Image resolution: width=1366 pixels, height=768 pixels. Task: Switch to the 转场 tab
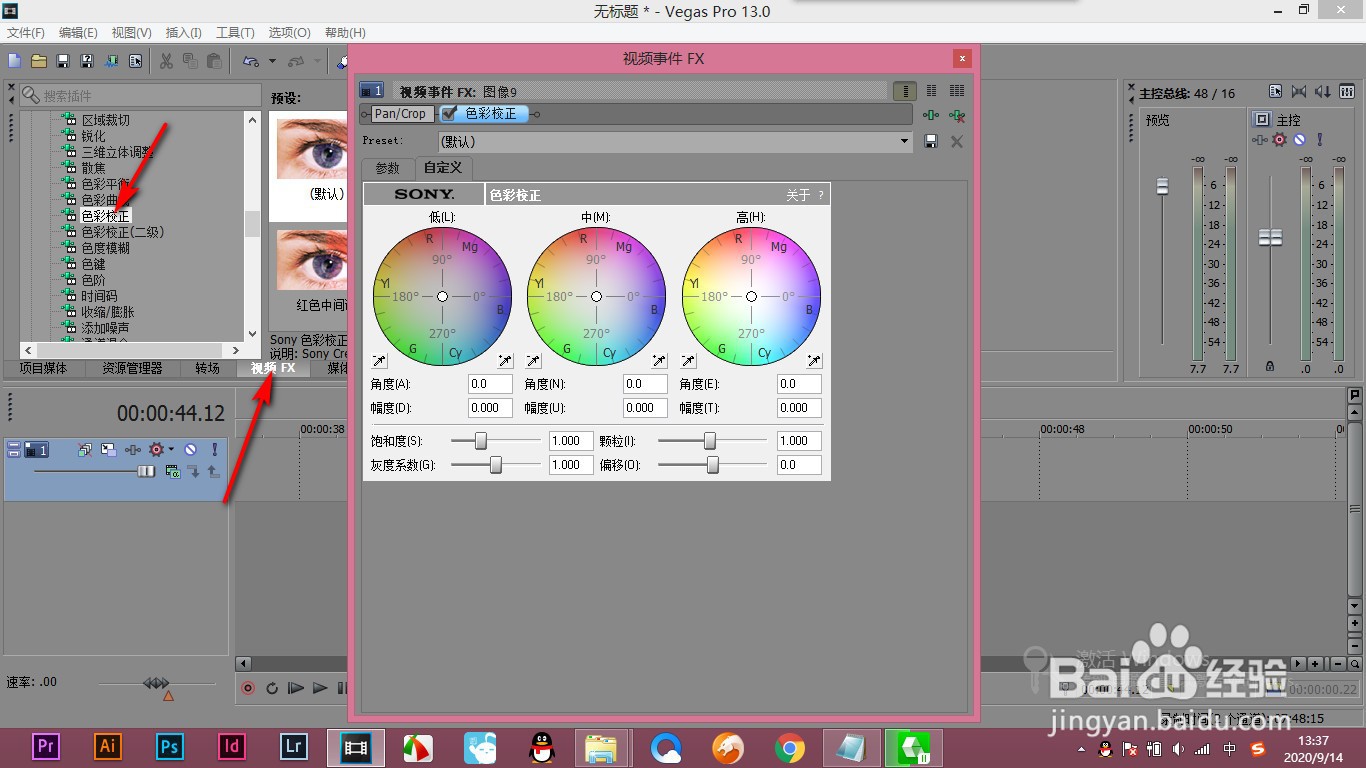pyautogui.click(x=208, y=368)
